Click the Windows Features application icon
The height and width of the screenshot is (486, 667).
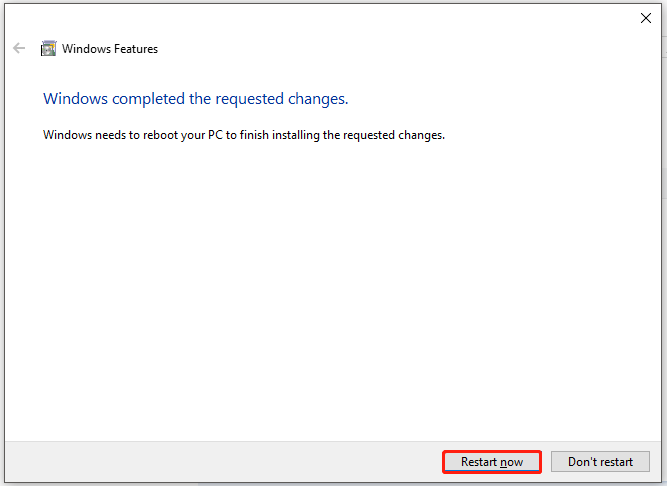[48, 48]
